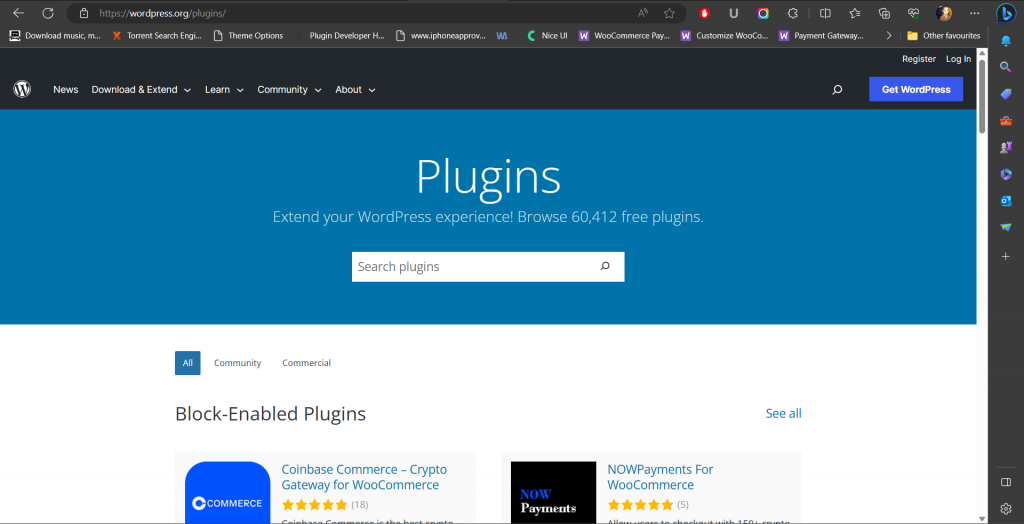Add this page to favourites (star)
Image resolution: width=1024 pixels, height=524 pixels.
click(669, 13)
